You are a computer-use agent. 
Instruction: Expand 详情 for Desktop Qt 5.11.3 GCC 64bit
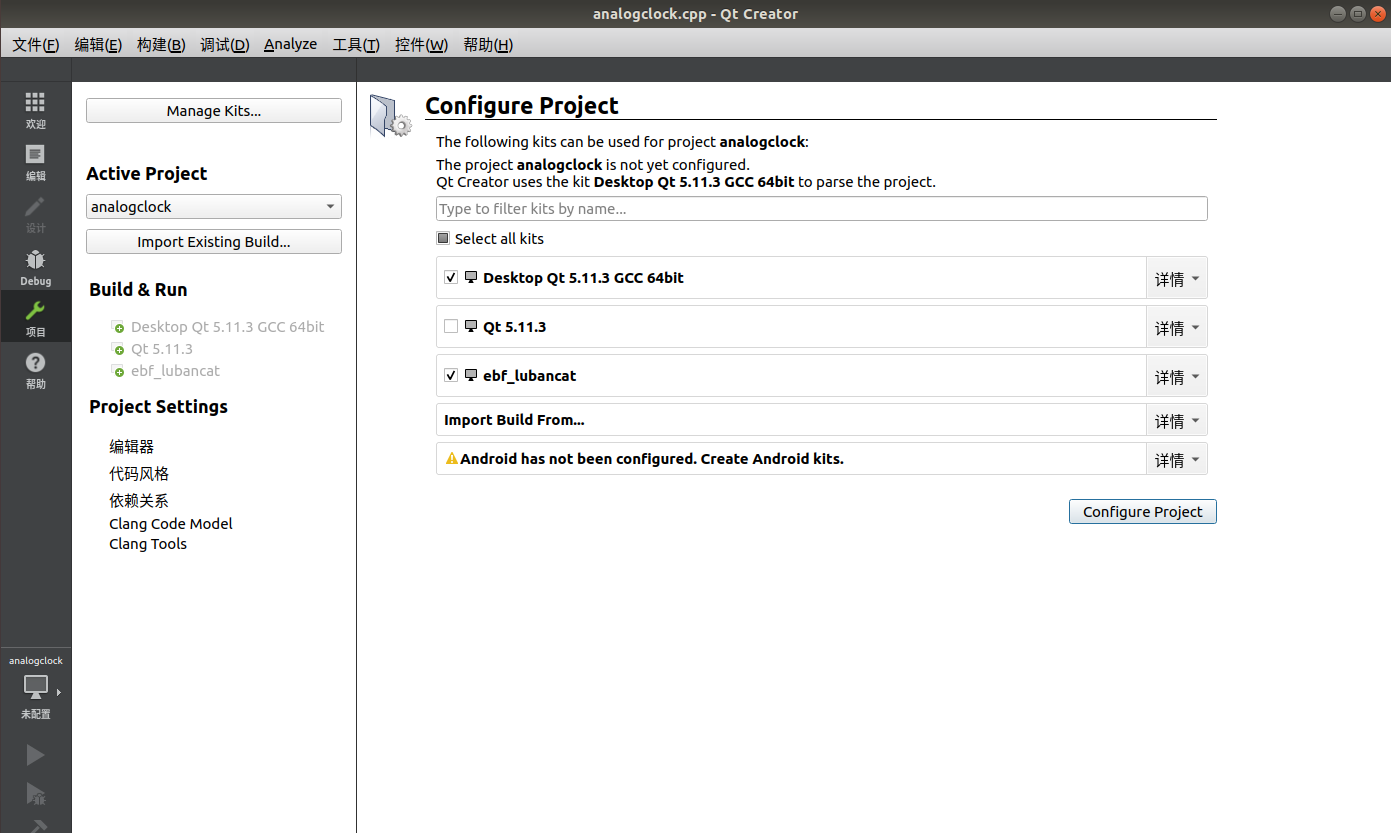coord(1176,278)
